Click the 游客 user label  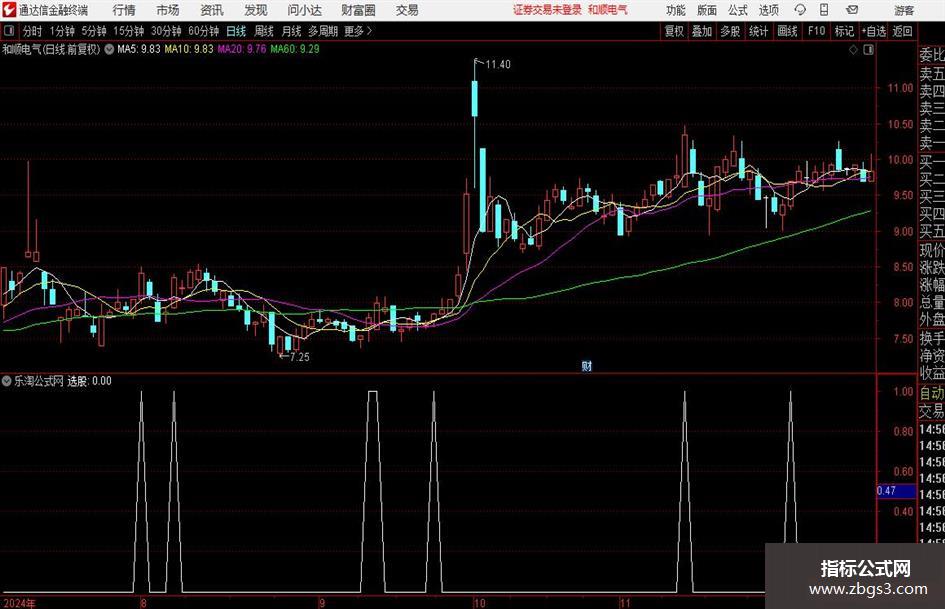[904, 10]
